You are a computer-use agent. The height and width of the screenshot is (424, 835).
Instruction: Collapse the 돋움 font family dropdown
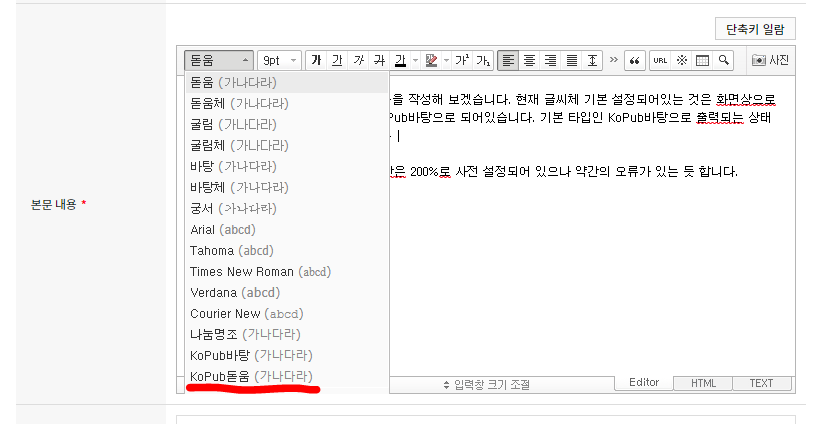[219, 60]
